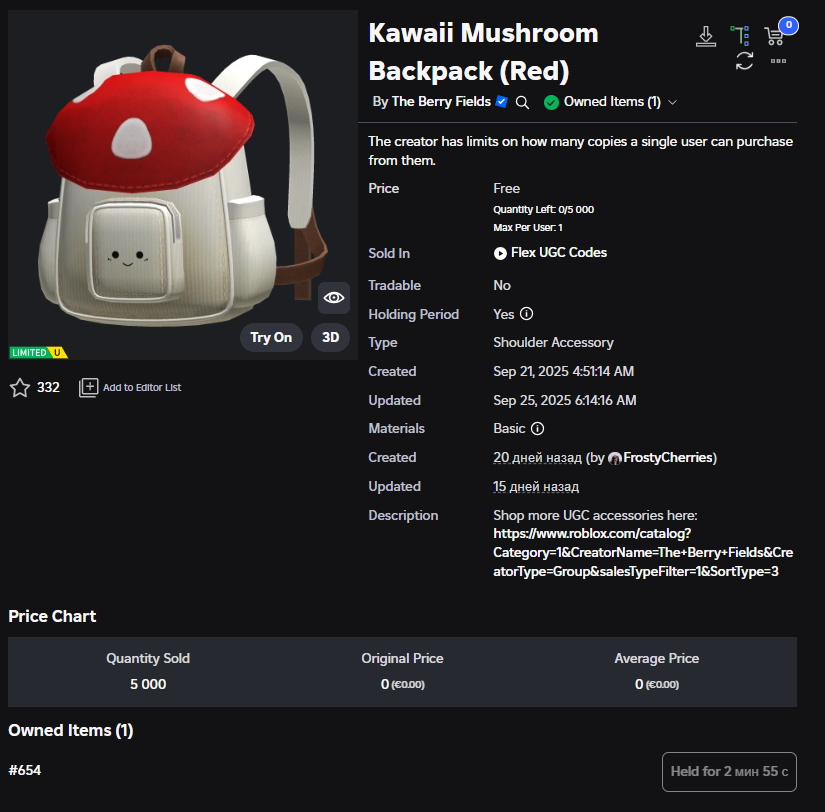Click the Original Price value
This screenshot has height=812, width=825.
[x=403, y=684]
